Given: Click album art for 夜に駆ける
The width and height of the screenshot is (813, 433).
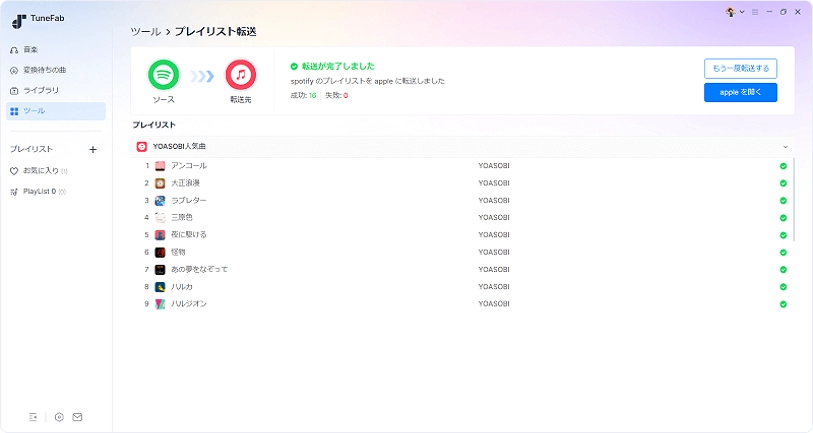Looking at the screenshot, I should [160, 235].
